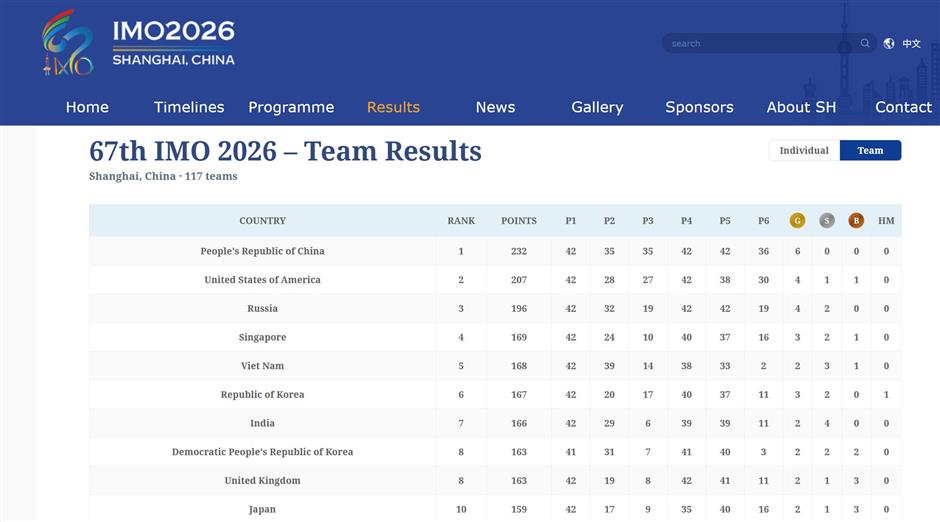Open the Timelines menu item
The image size is (940, 522).
(189, 107)
